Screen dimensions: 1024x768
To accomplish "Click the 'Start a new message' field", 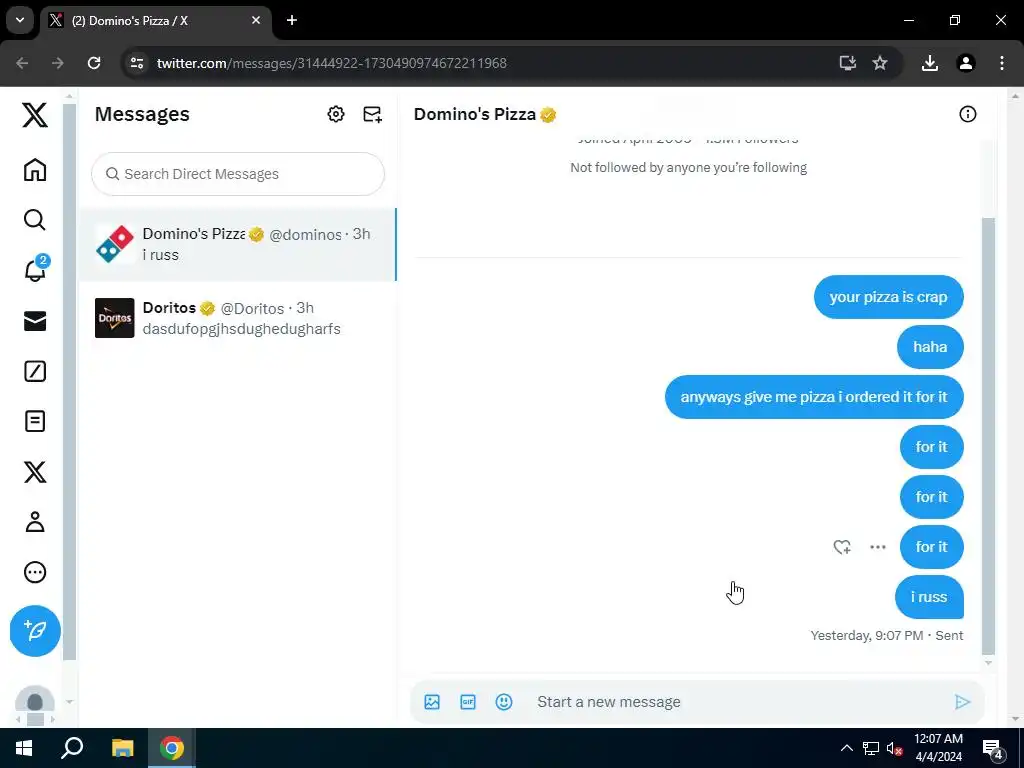I will [x=738, y=702].
